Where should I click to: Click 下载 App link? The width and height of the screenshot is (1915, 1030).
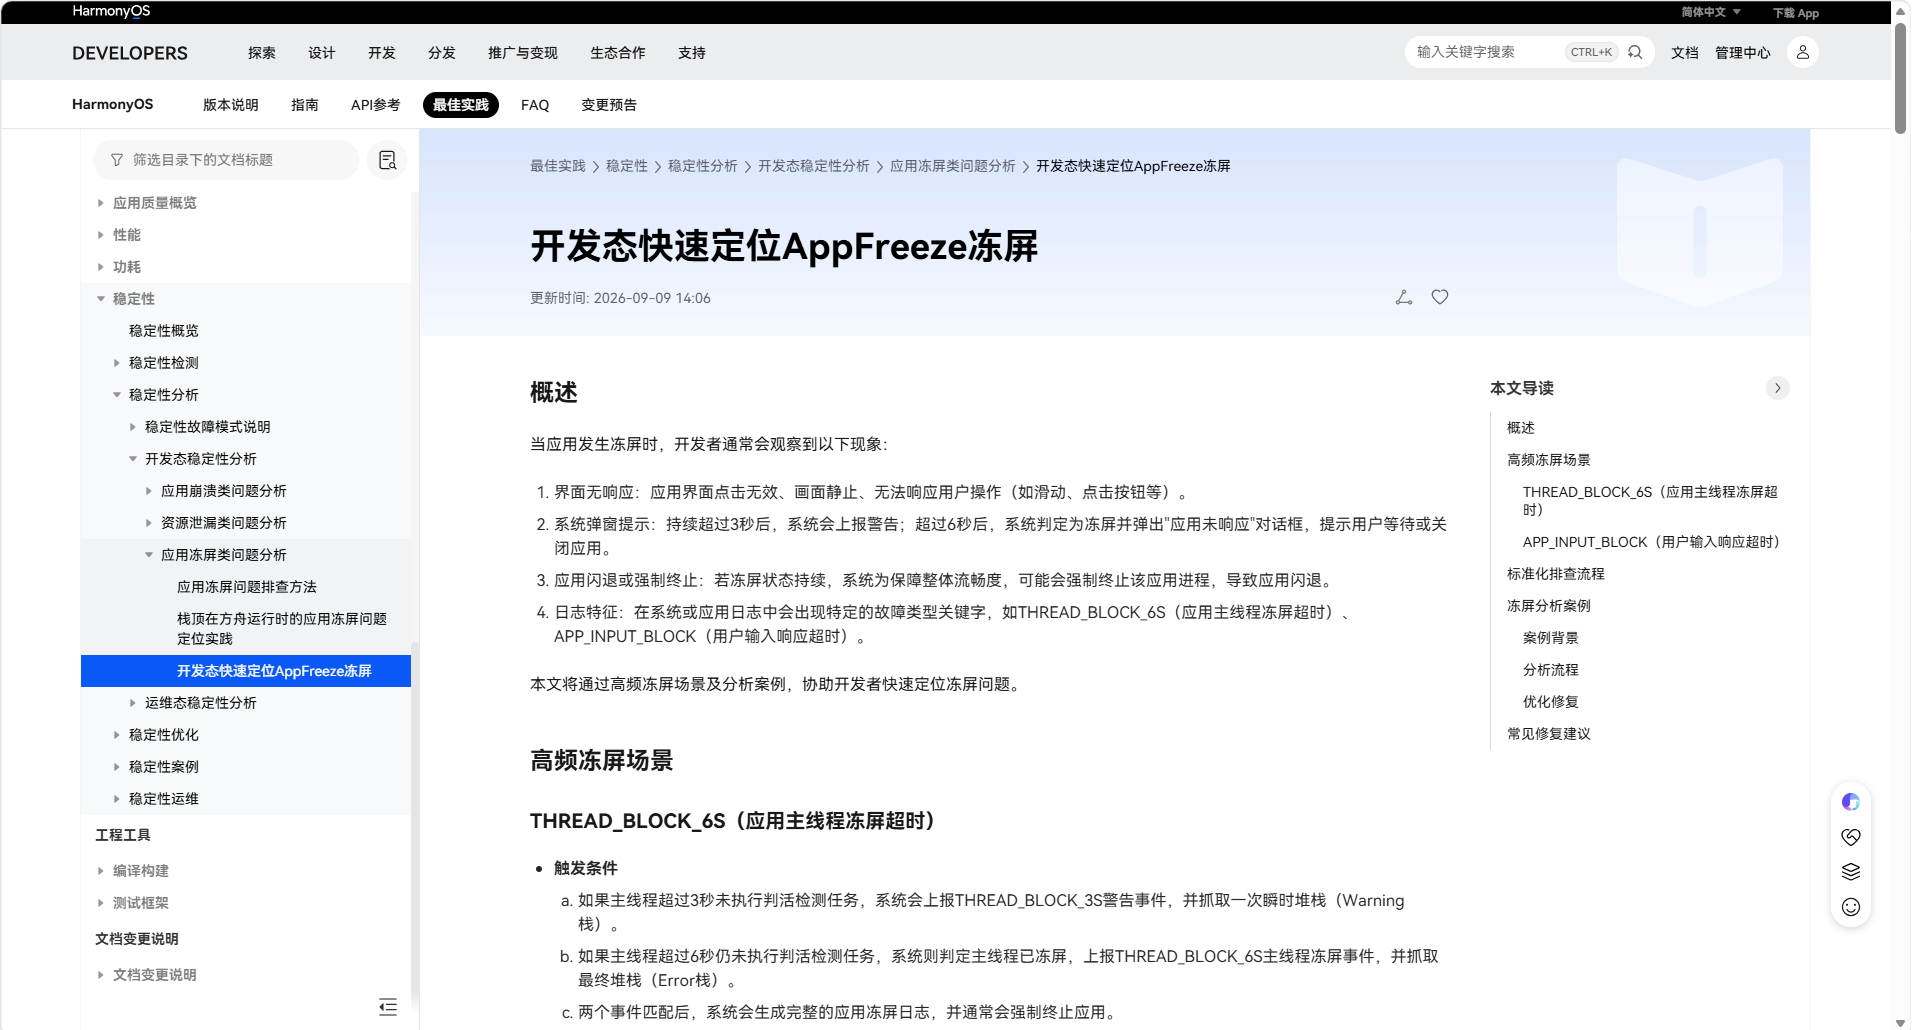pyautogui.click(x=1796, y=13)
